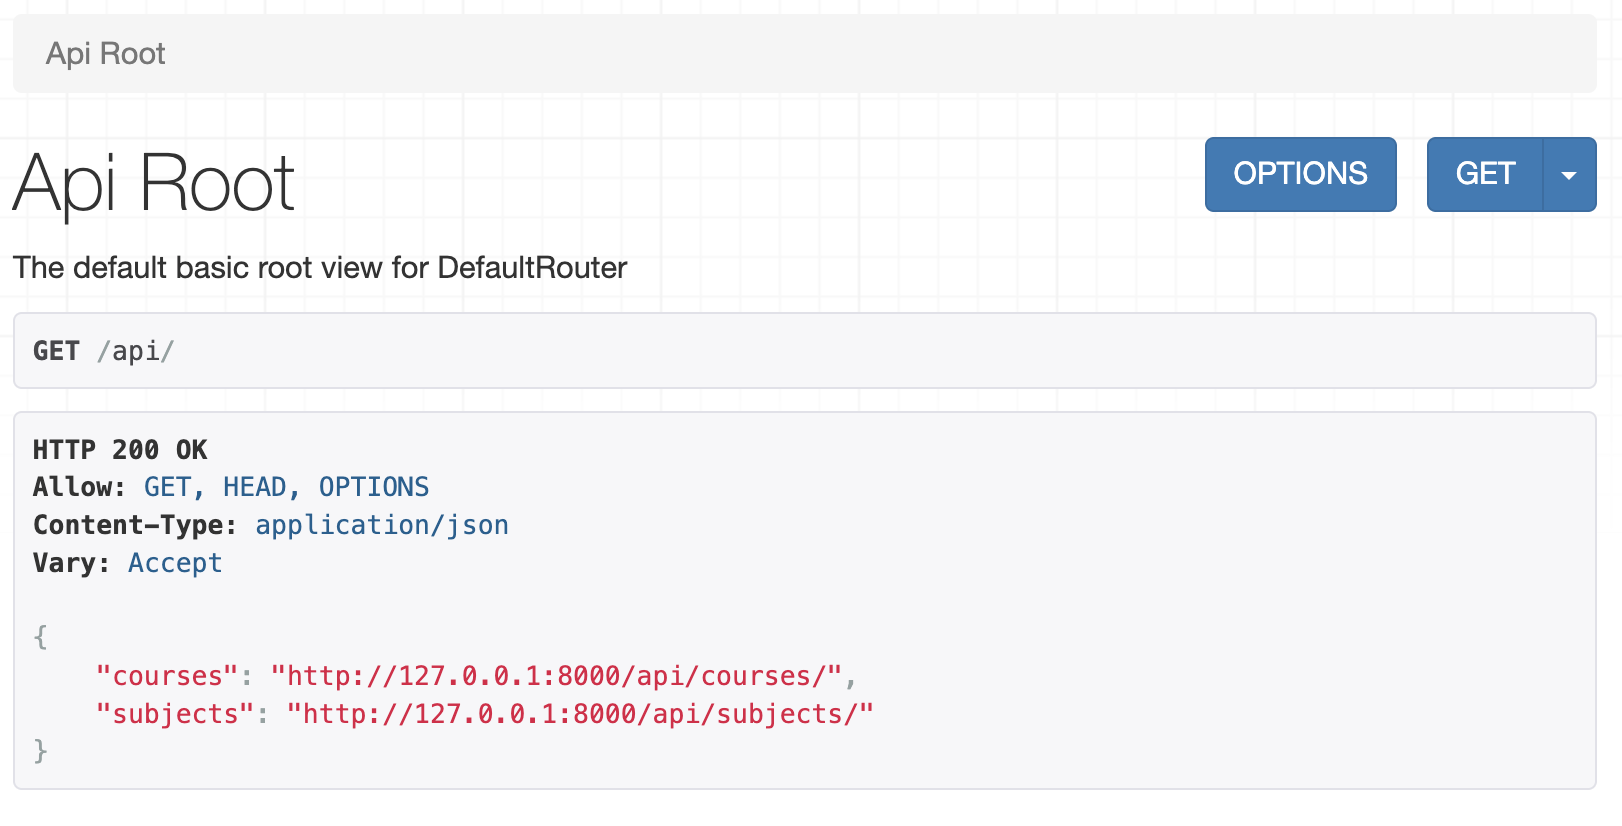Click the large Api Root page heading
The height and width of the screenshot is (826, 1622).
154,184
